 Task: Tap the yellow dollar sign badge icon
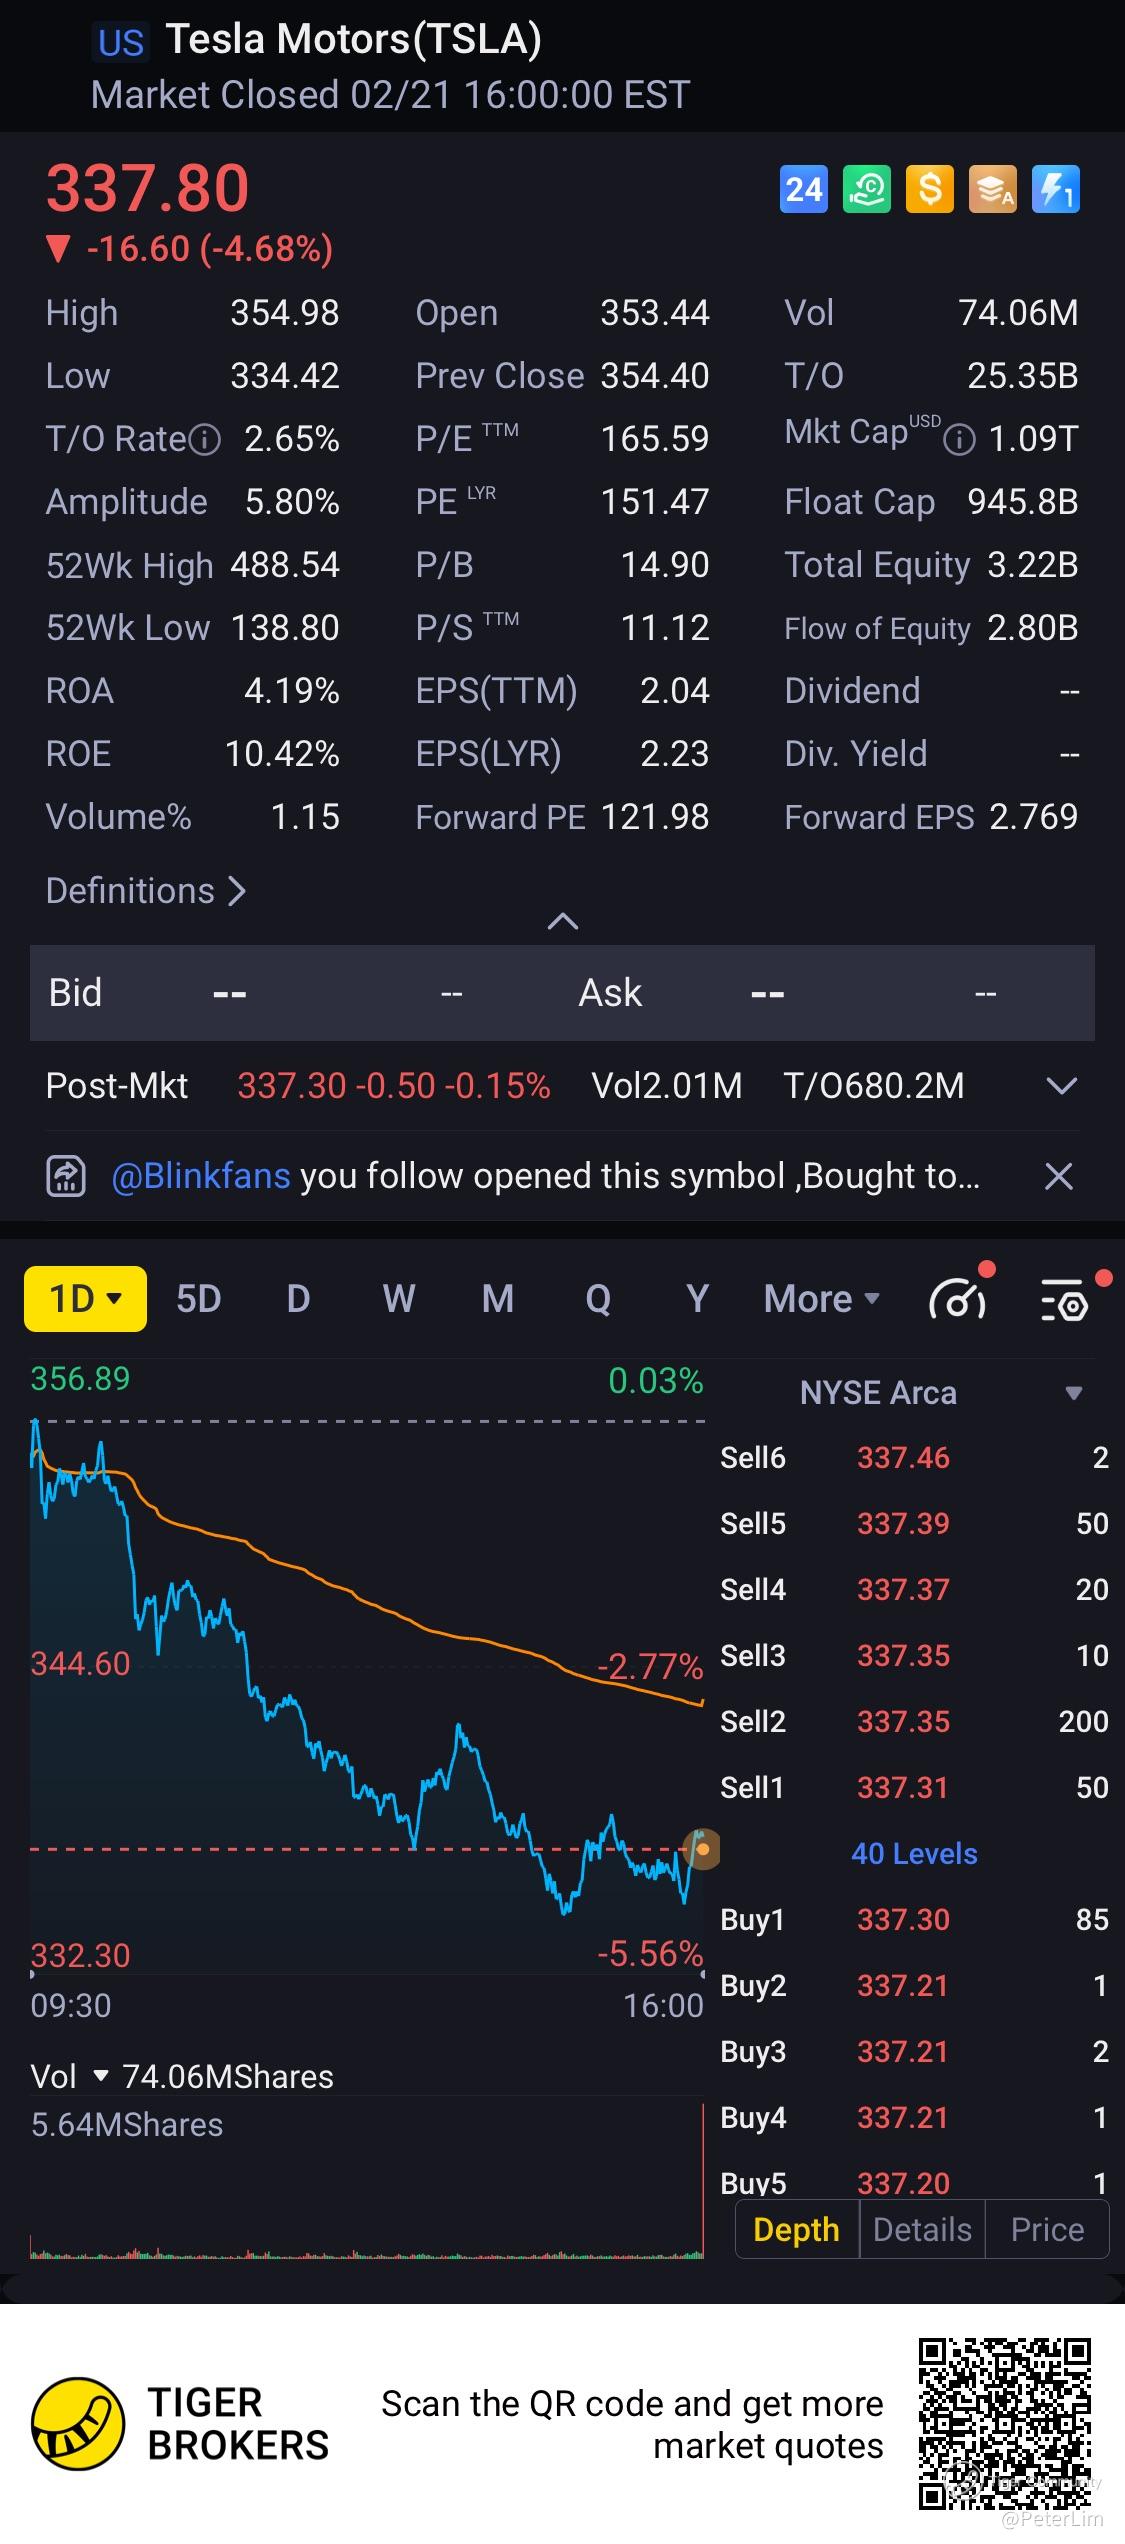point(929,189)
